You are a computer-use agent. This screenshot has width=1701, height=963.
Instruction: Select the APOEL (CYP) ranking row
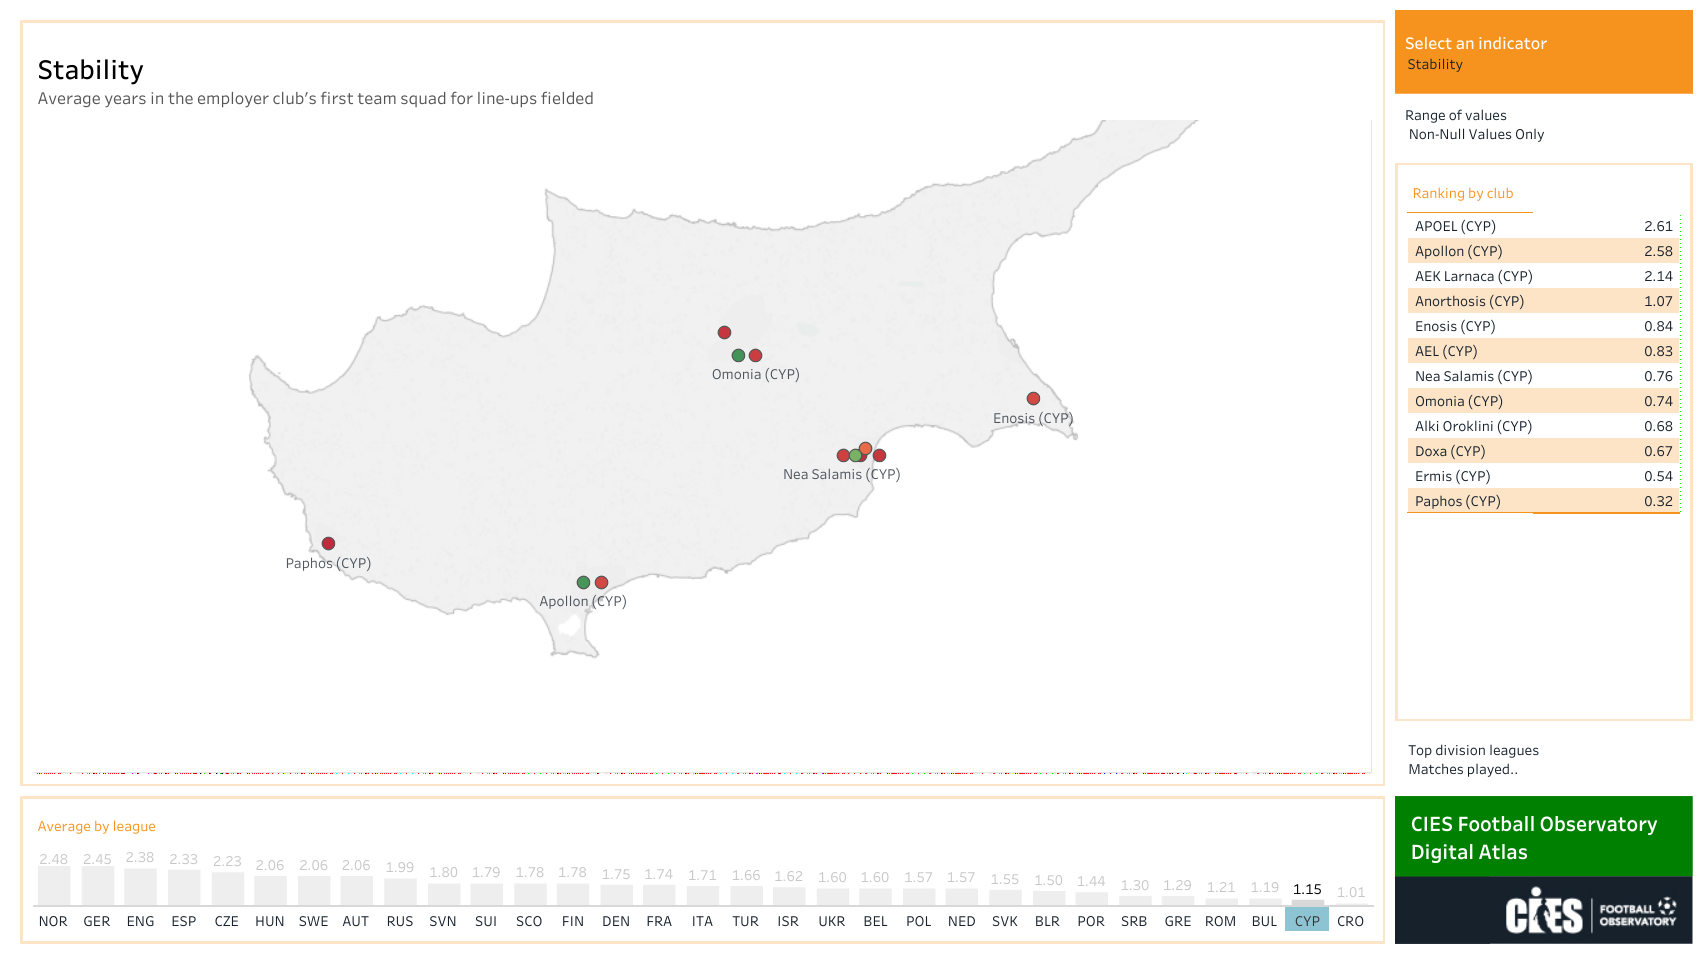(1543, 226)
